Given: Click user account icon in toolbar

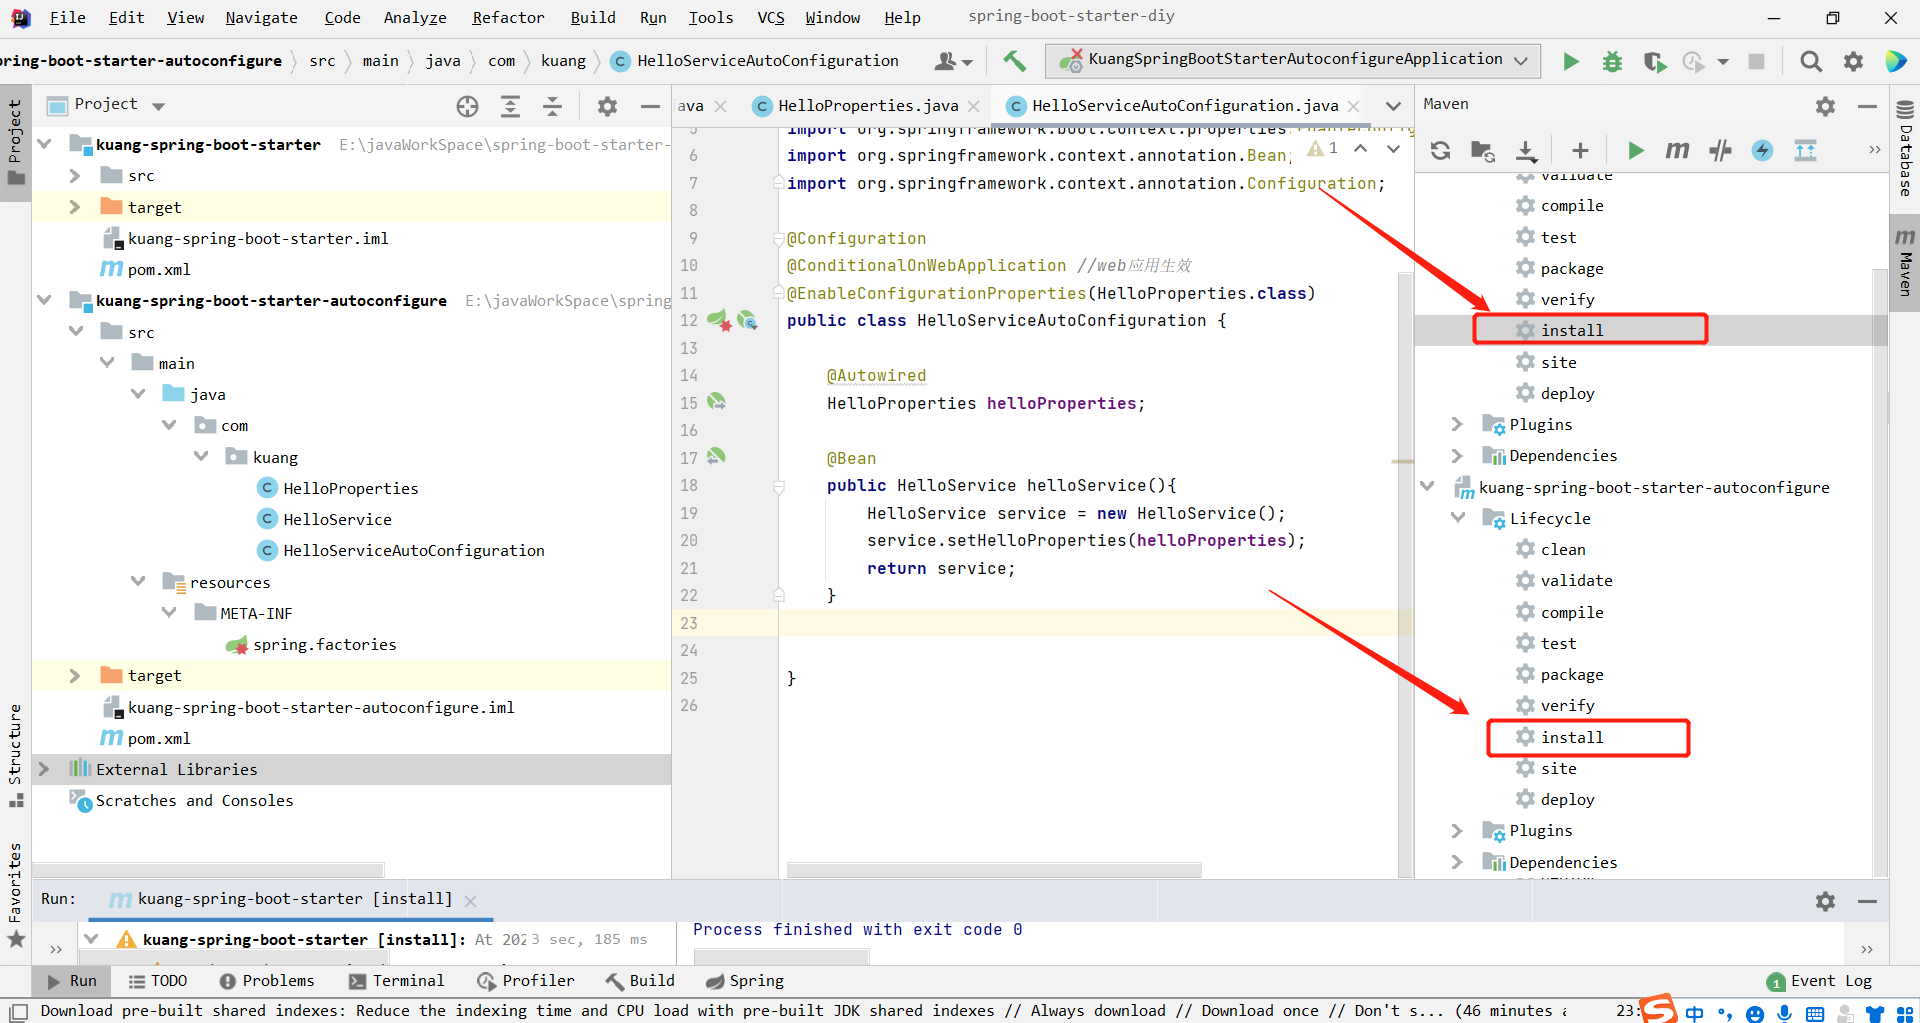Looking at the screenshot, I should (952, 62).
